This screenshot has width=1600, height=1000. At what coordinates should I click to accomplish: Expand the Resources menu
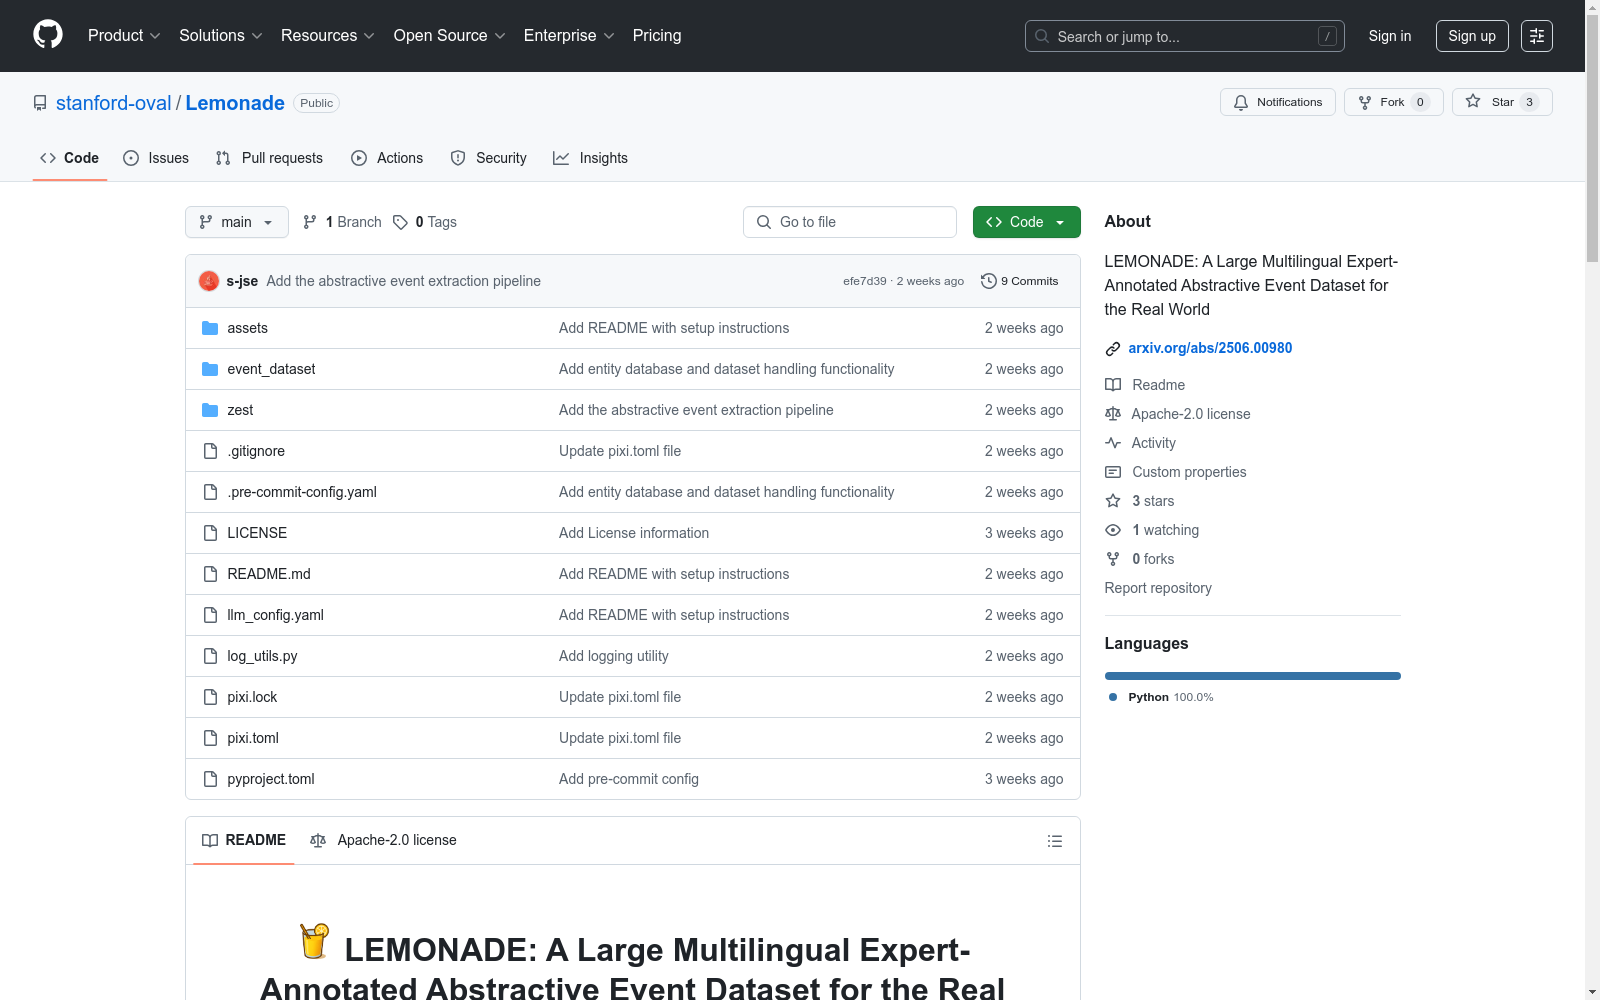[x=328, y=35]
